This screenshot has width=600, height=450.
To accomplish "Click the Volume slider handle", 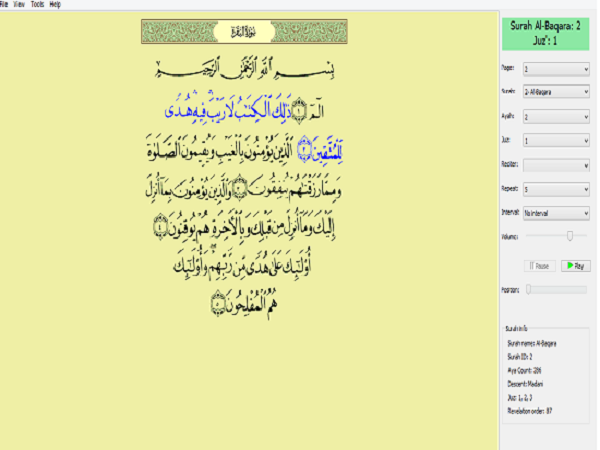I will coord(570,236).
